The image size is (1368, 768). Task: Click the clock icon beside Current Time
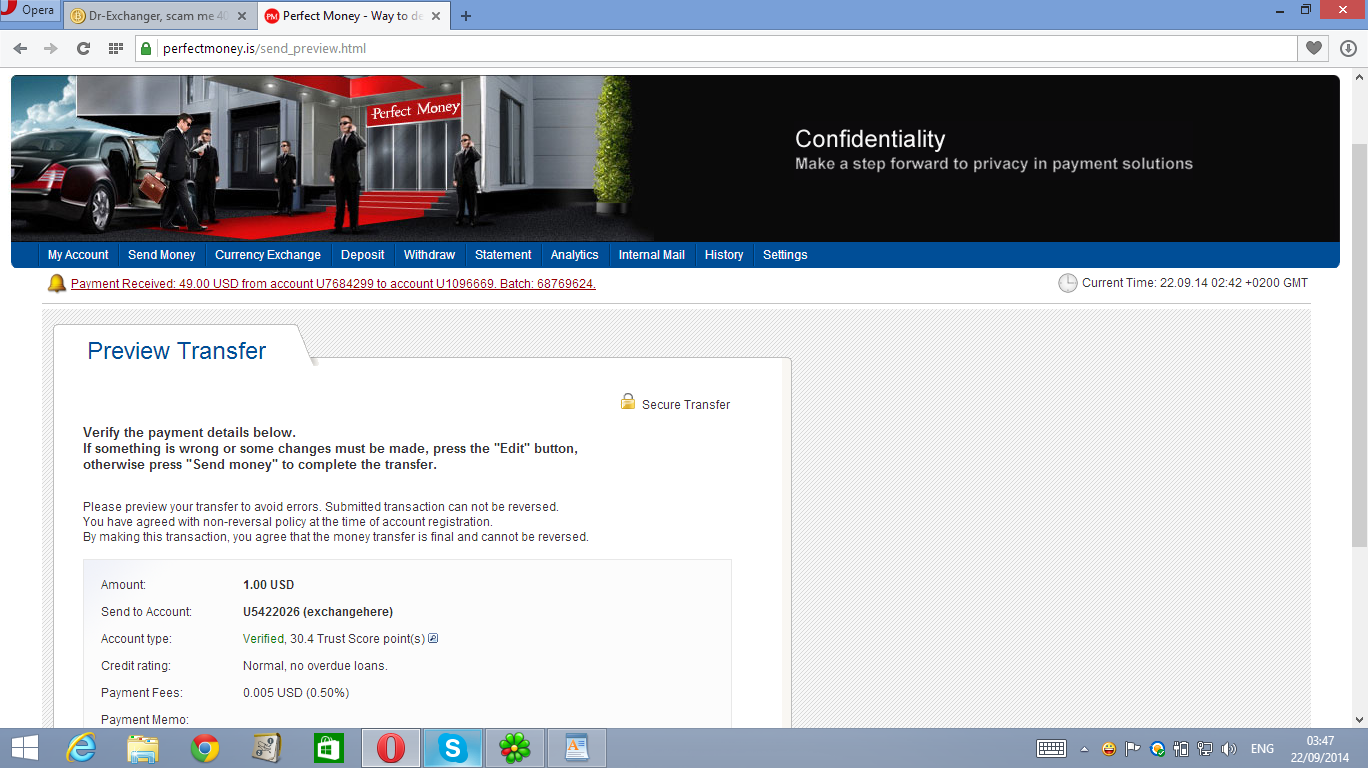tap(1068, 283)
